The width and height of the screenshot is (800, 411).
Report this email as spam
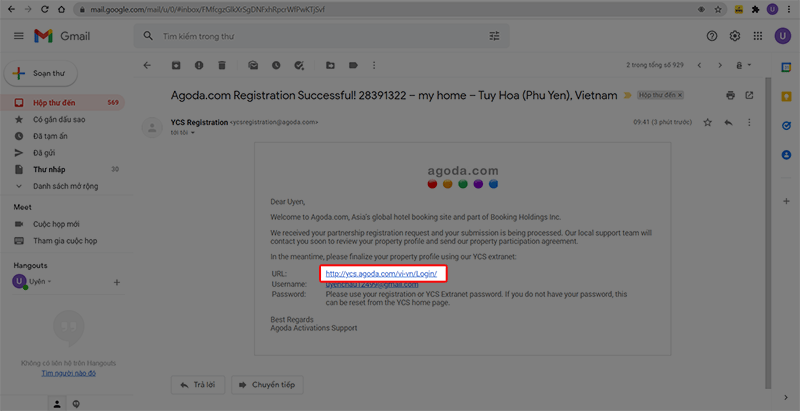(199, 66)
